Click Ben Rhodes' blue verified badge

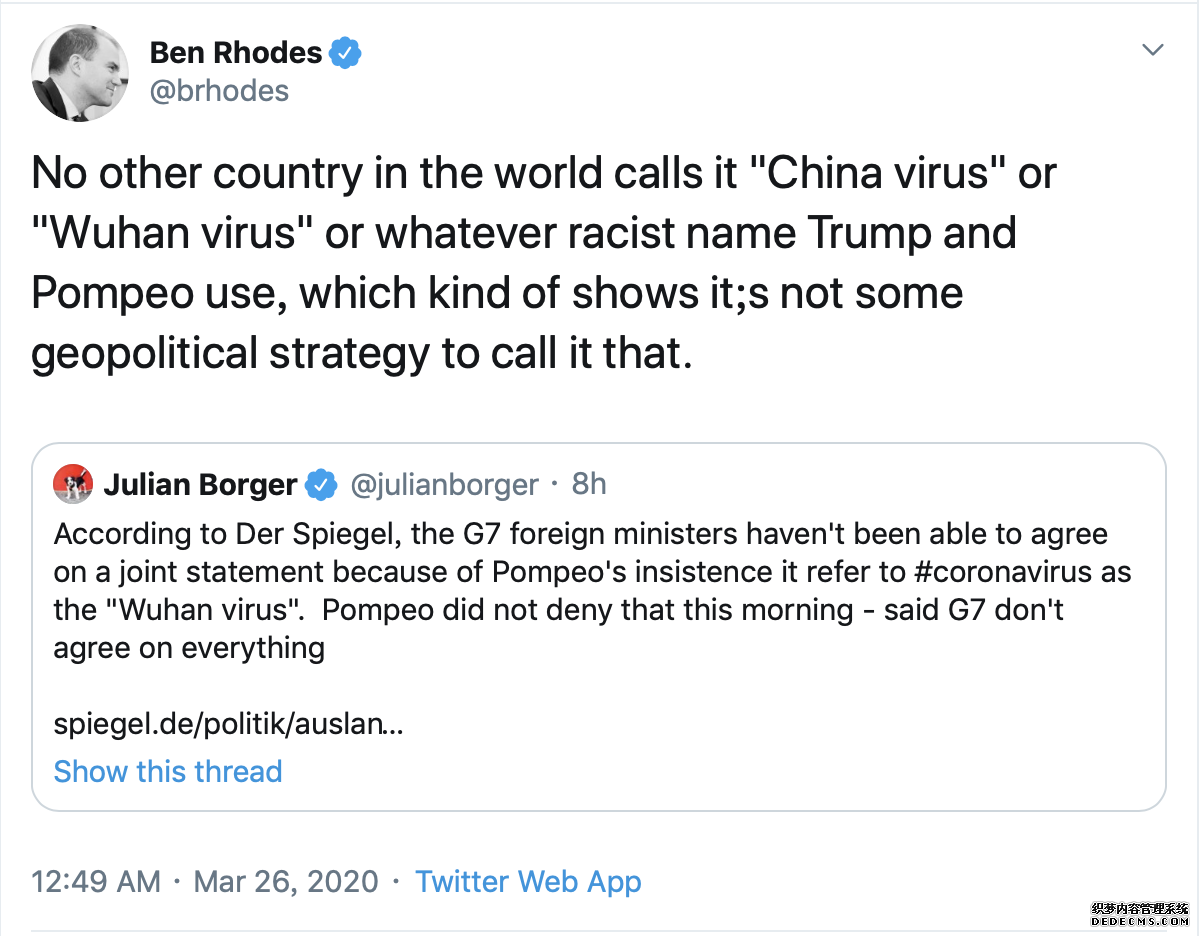(346, 52)
